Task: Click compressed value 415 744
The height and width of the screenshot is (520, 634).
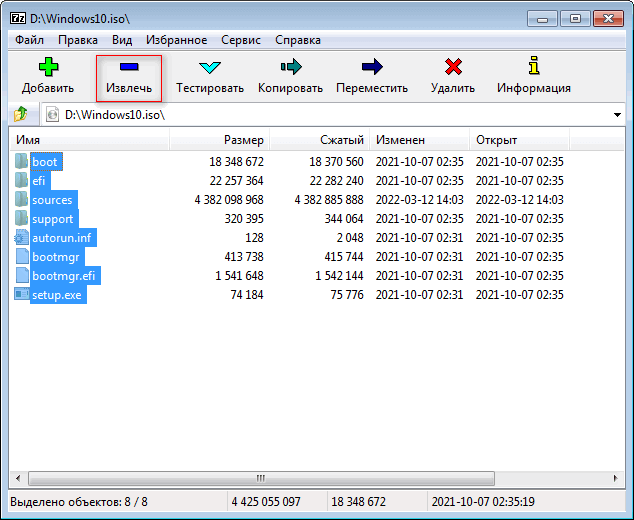Action: [344, 257]
